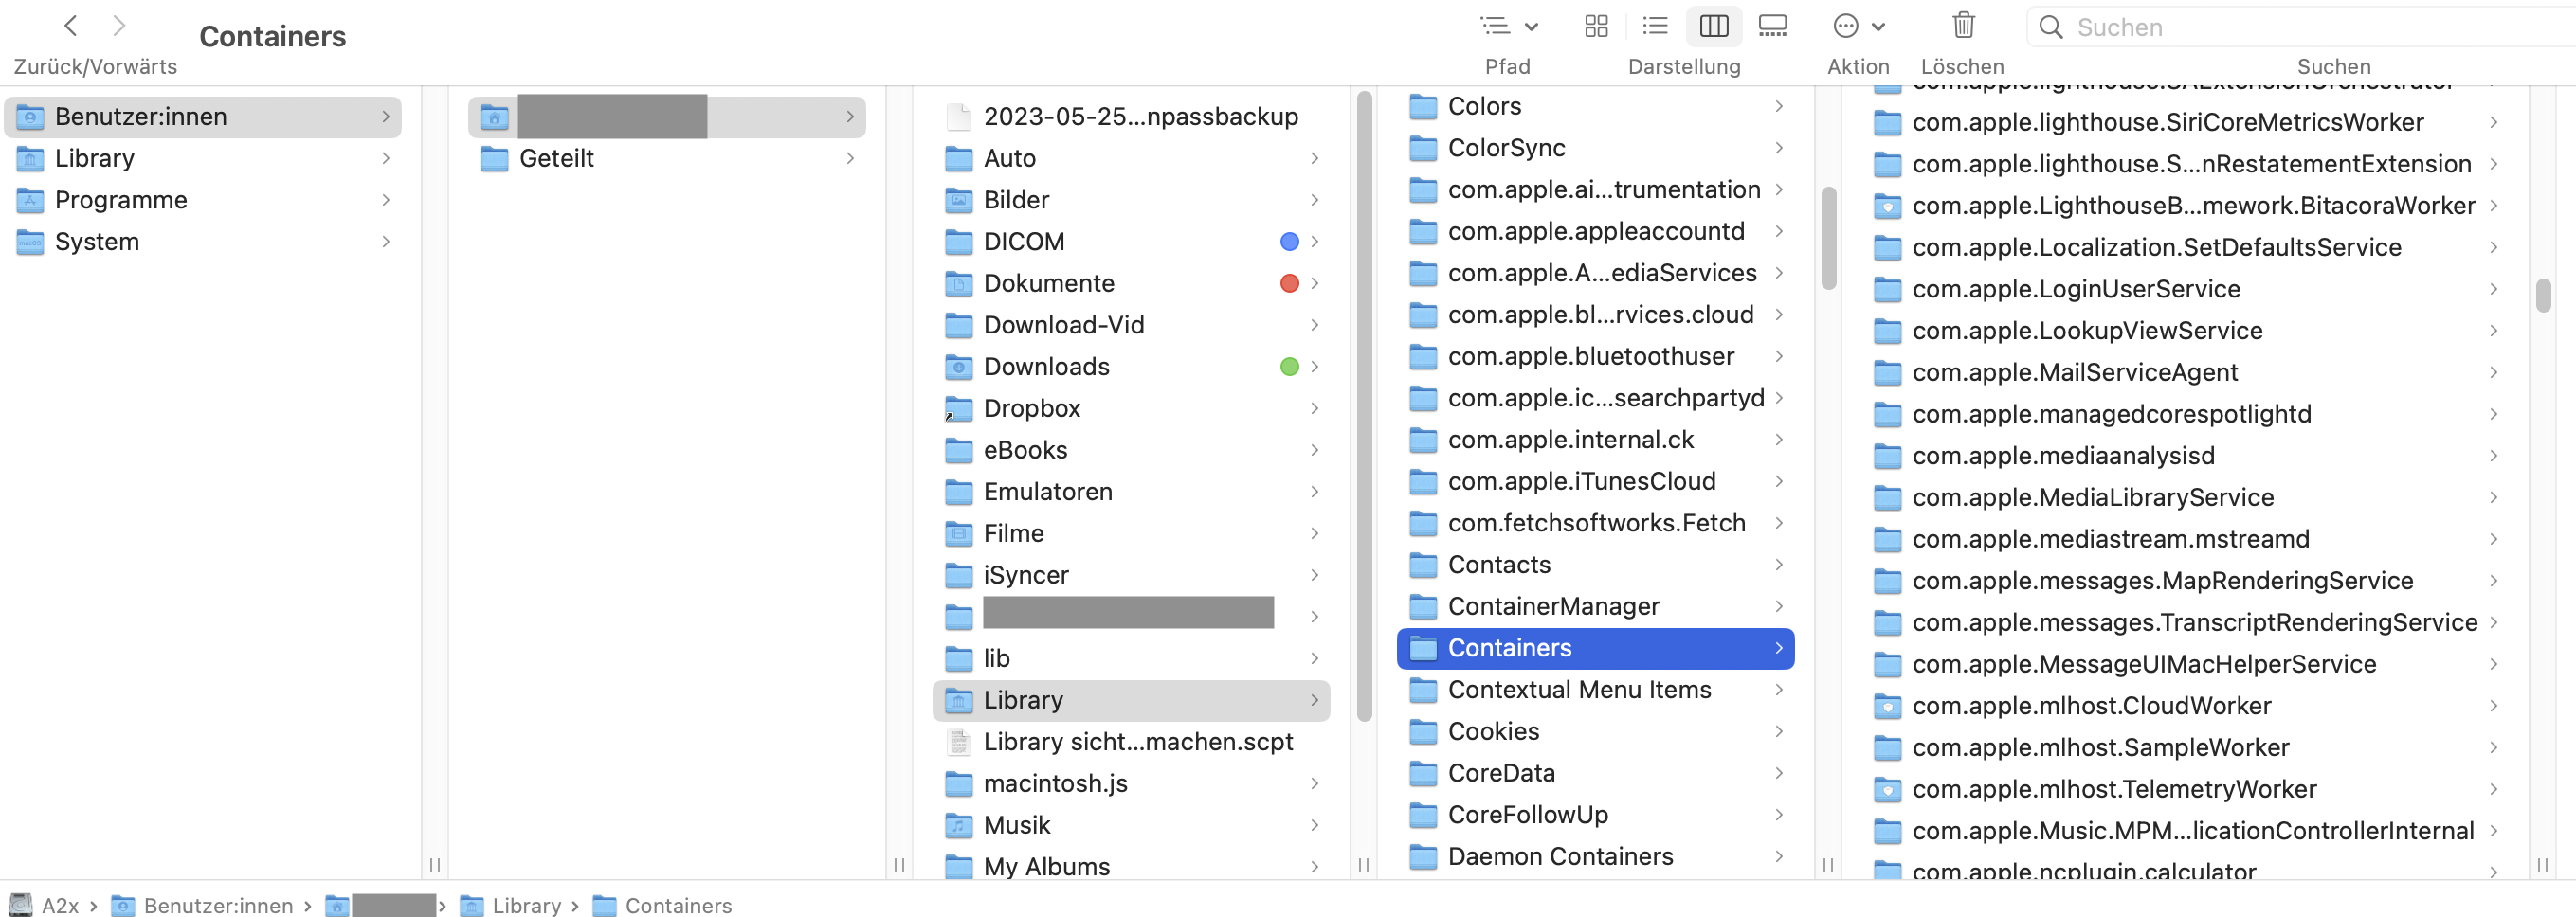This screenshot has width=2576, height=917.
Task: Select the Geteilt folder
Action: coord(667,159)
